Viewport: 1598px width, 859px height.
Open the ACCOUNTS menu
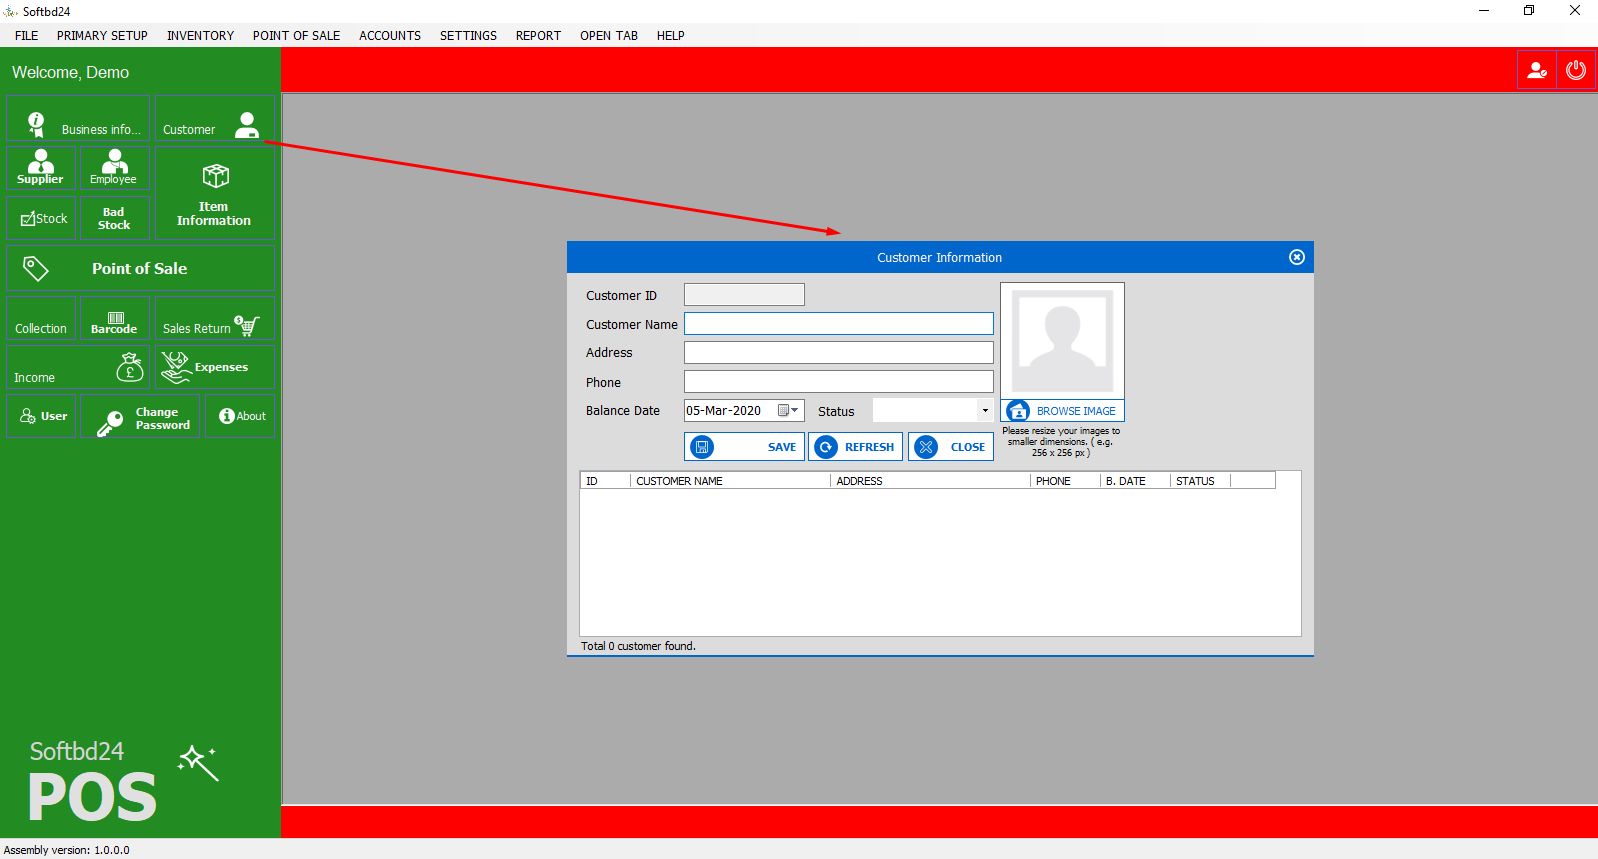390,35
